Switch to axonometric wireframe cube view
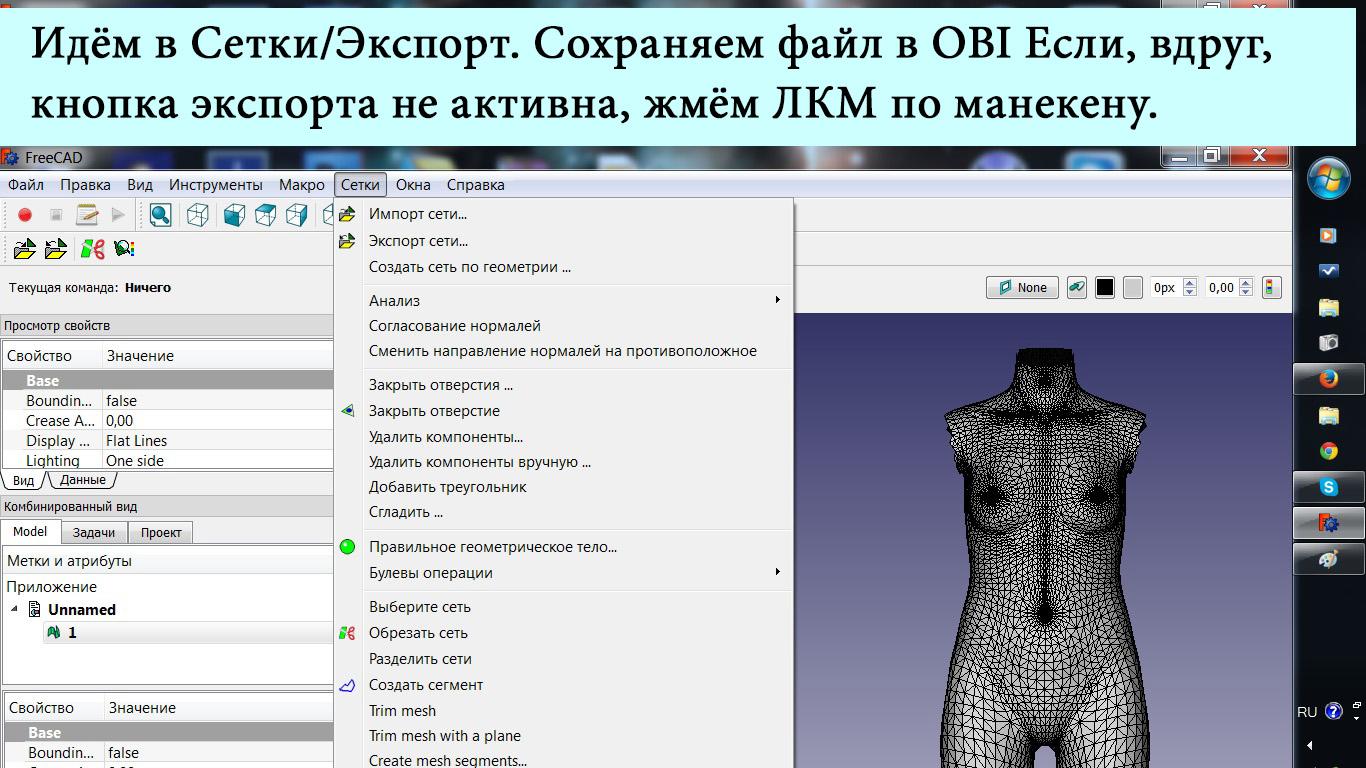This screenshot has height=768, width=1366. click(x=198, y=215)
